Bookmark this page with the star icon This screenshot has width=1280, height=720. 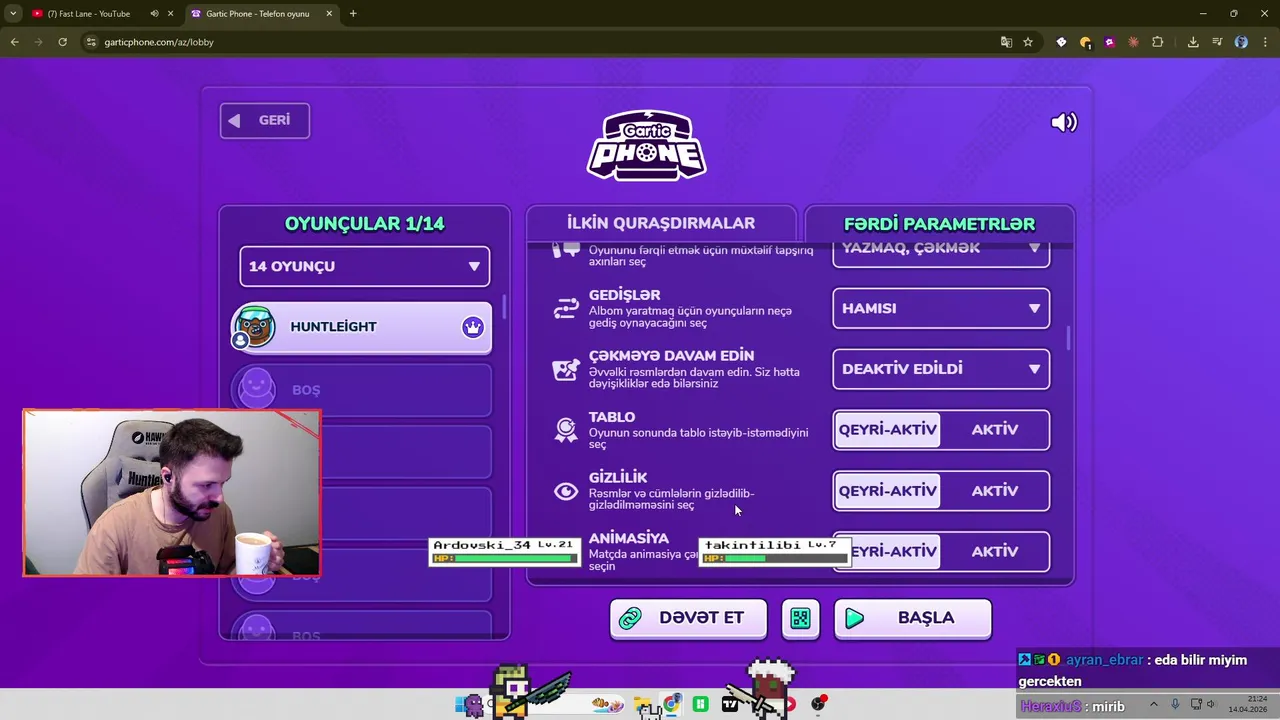[x=1027, y=42]
